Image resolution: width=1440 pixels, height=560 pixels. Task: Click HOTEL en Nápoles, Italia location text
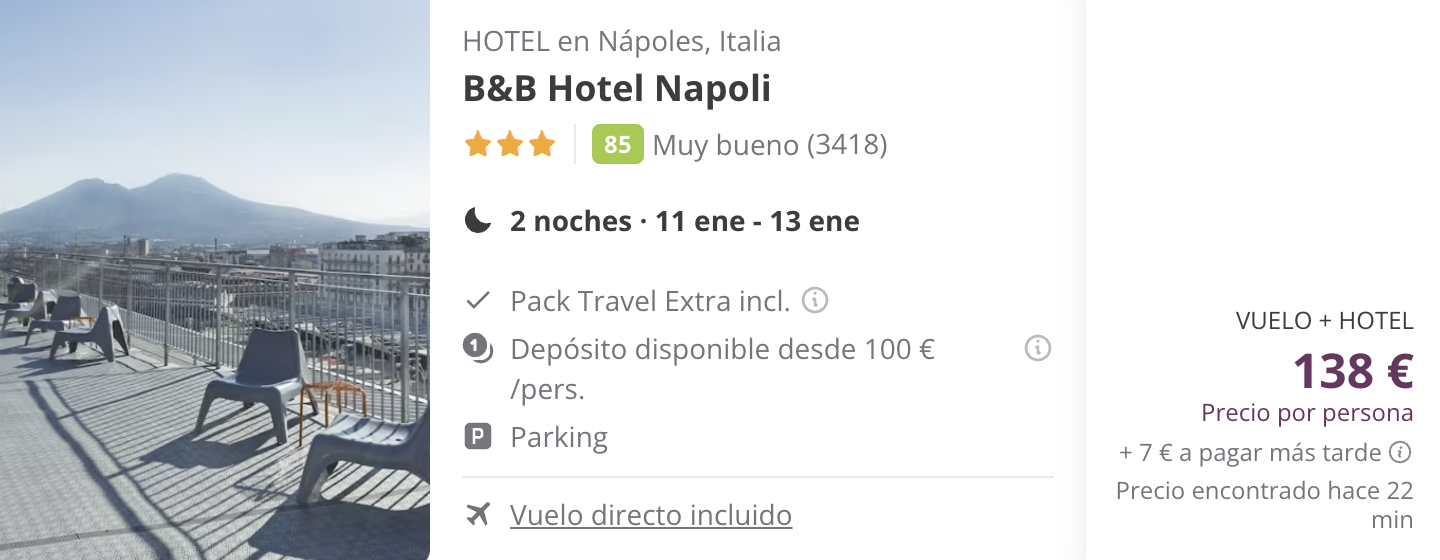coord(622,41)
